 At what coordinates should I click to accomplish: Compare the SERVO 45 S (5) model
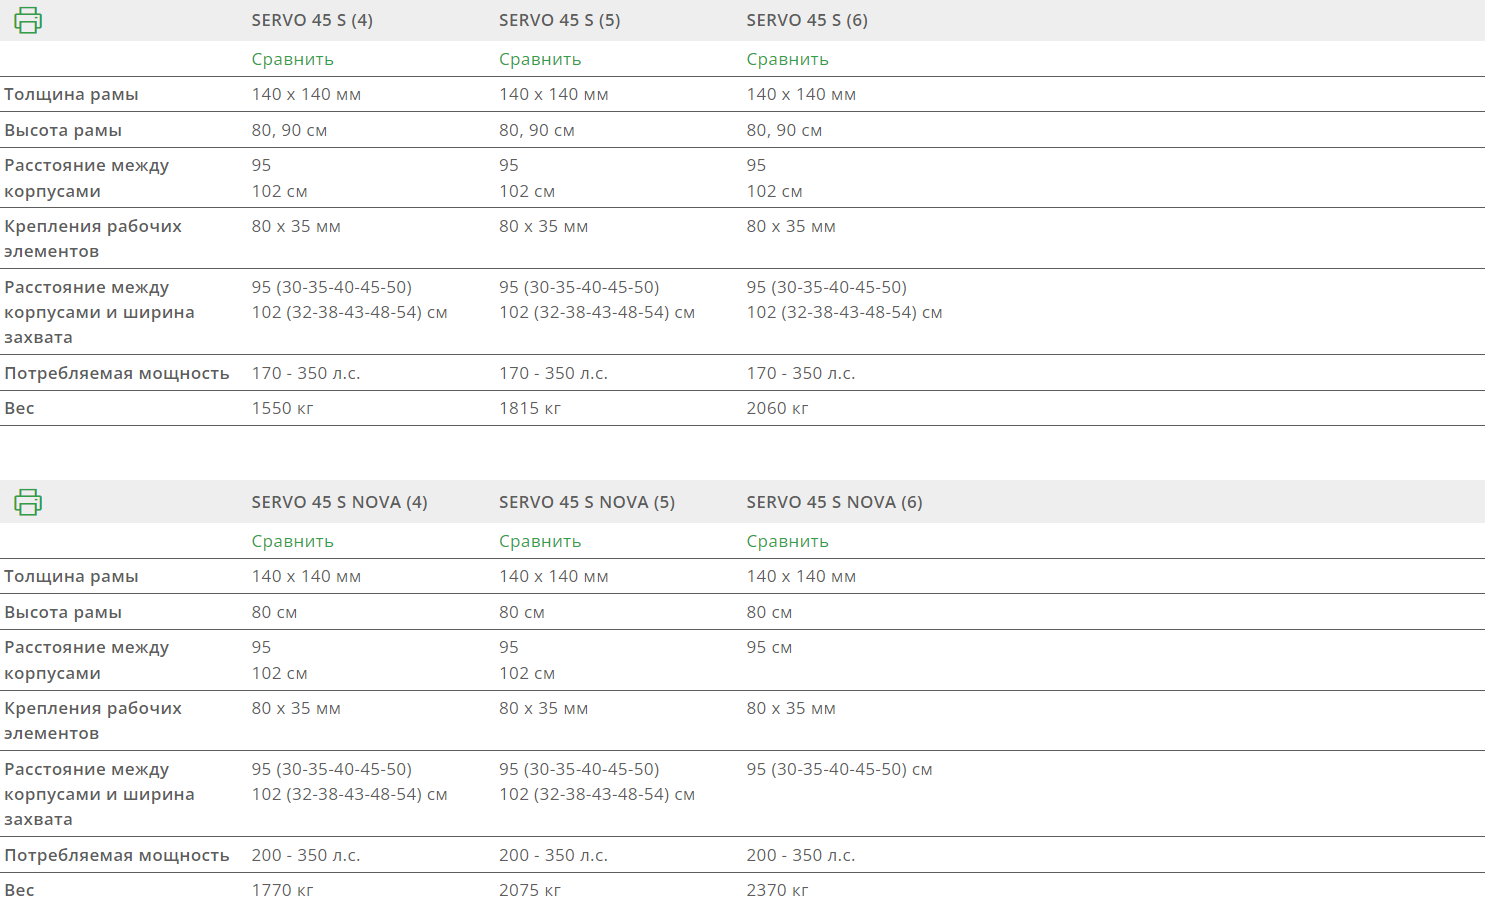point(540,59)
